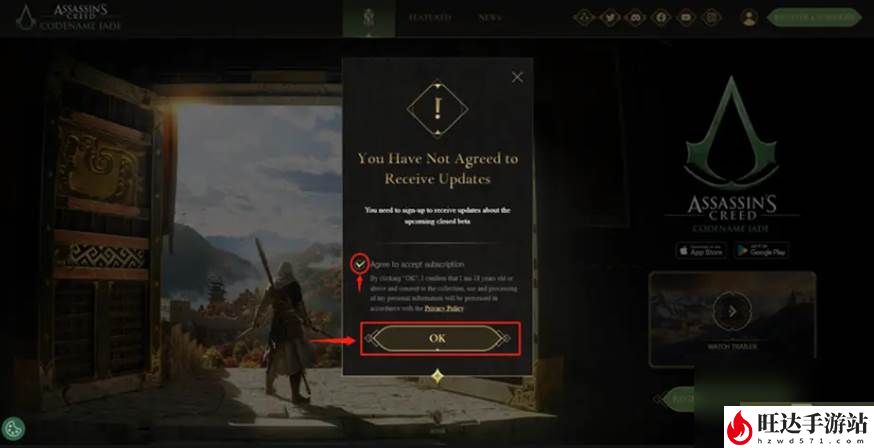The height and width of the screenshot is (448, 874).
Task: Play the Watch Trailer video
Action: pos(732,311)
